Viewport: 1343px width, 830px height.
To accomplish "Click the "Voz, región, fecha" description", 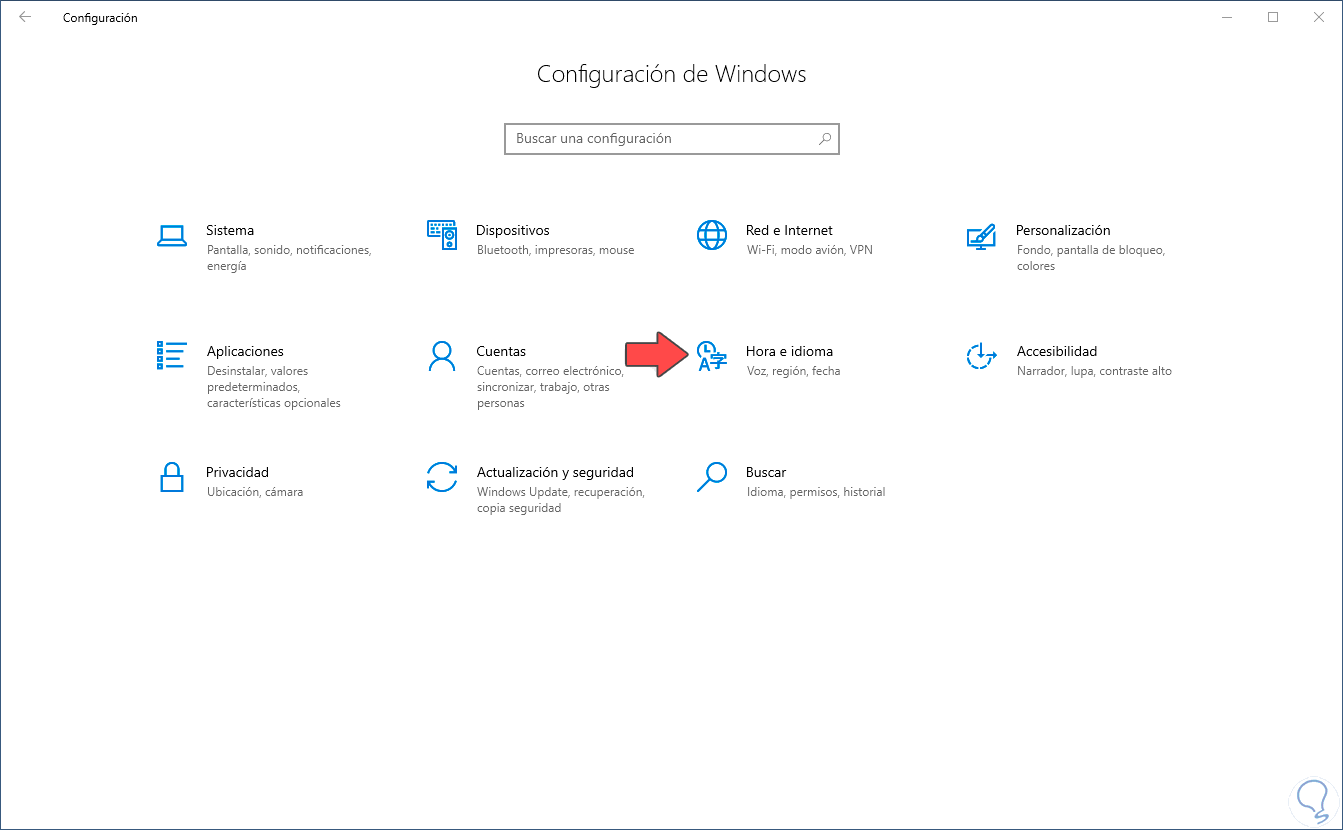I will tap(794, 371).
